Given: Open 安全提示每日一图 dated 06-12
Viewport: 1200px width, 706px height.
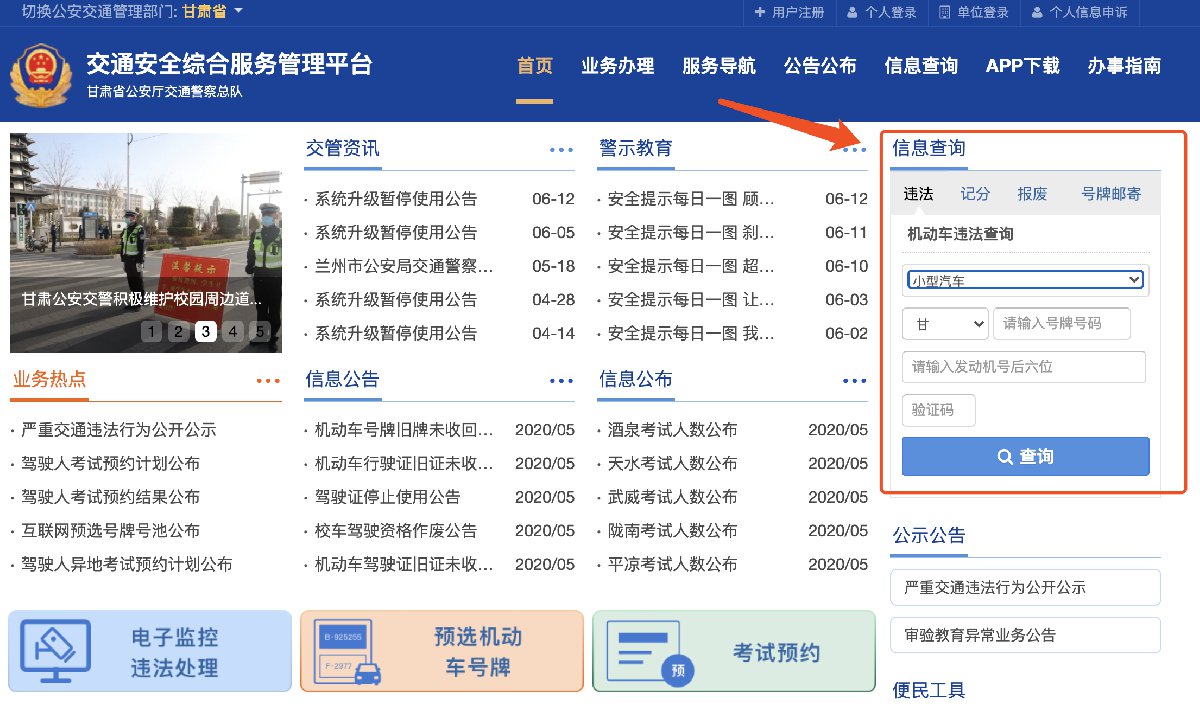Looking at the screenshot, I should tap(691, 199).
